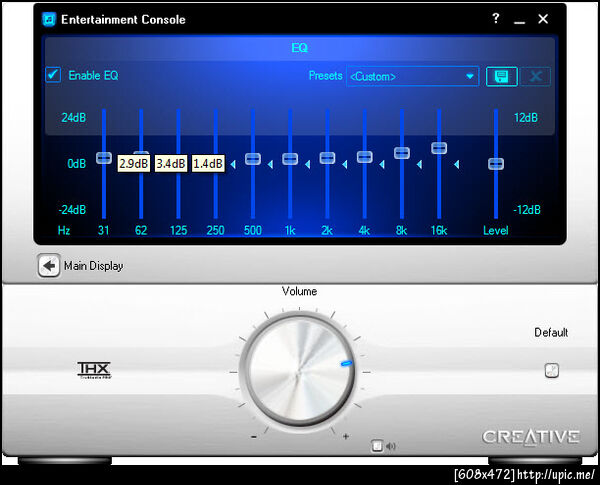Click the 1.4dB tooltip value

click(208, 164)
